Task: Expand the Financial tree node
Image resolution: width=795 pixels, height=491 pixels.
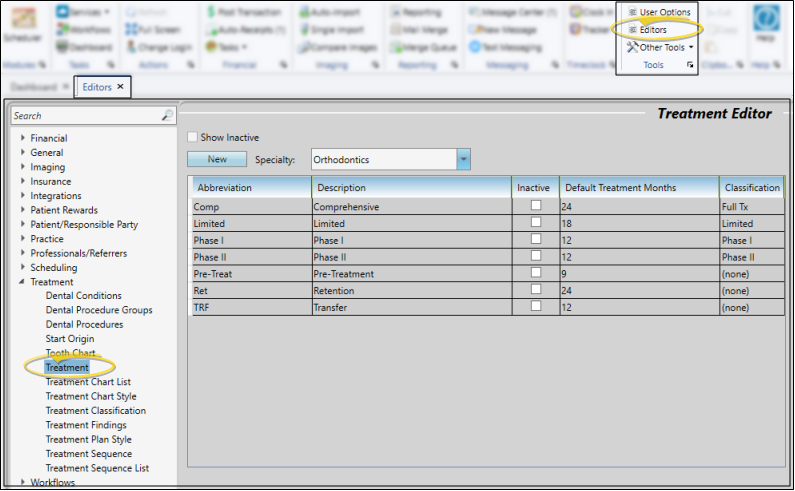Action: point(22,138)
